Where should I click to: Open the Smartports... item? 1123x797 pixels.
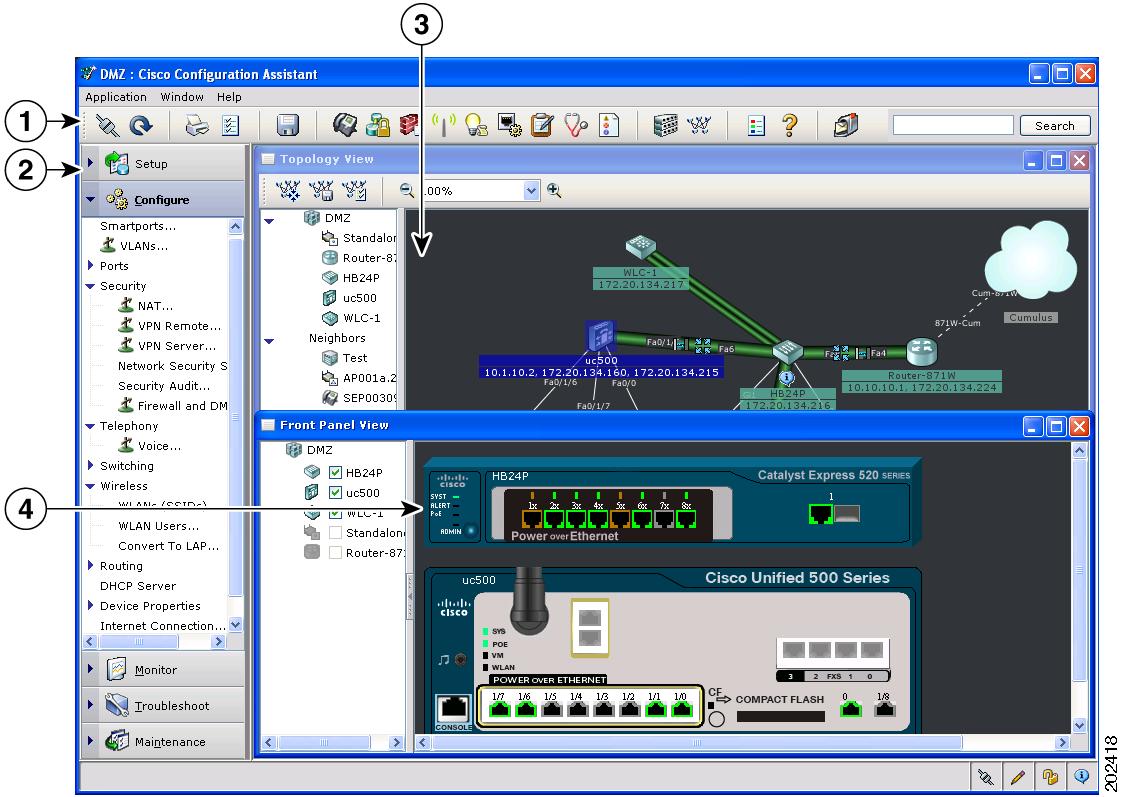pyautogui.click(x=138, y=226)
